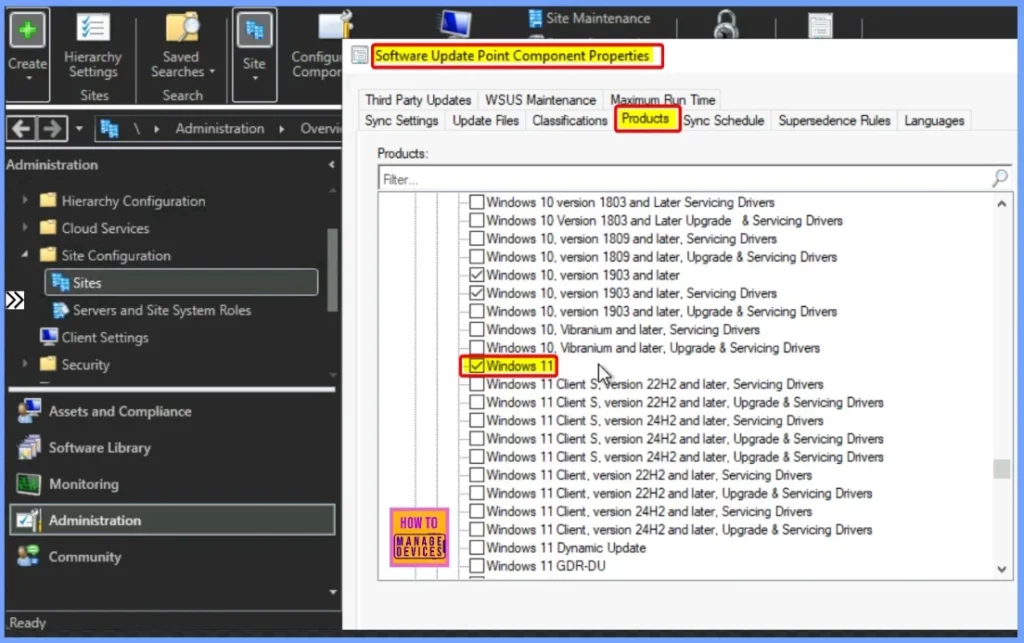1024x643 pixels.
Task: Collapse the Site Configuration tree node
Action: tap(25, 255)
